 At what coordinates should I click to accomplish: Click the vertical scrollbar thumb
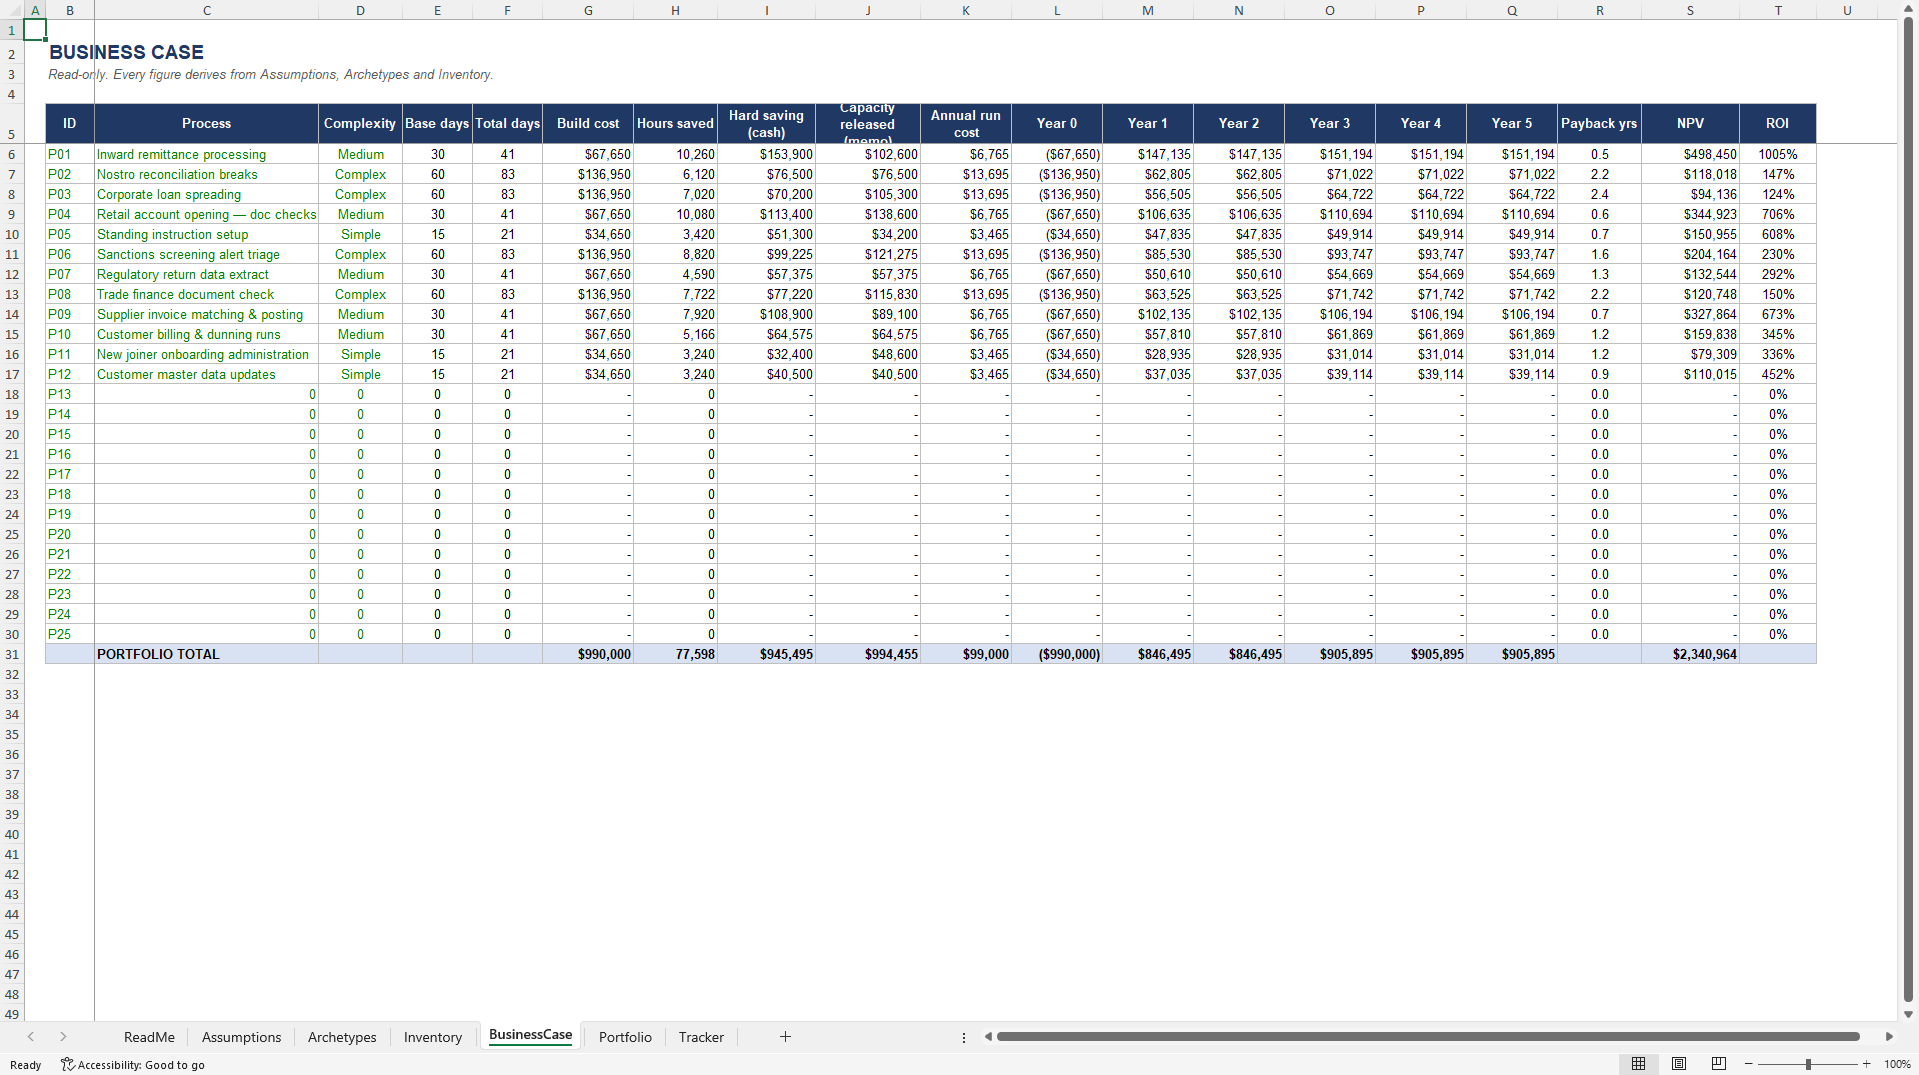[1908, 510]
